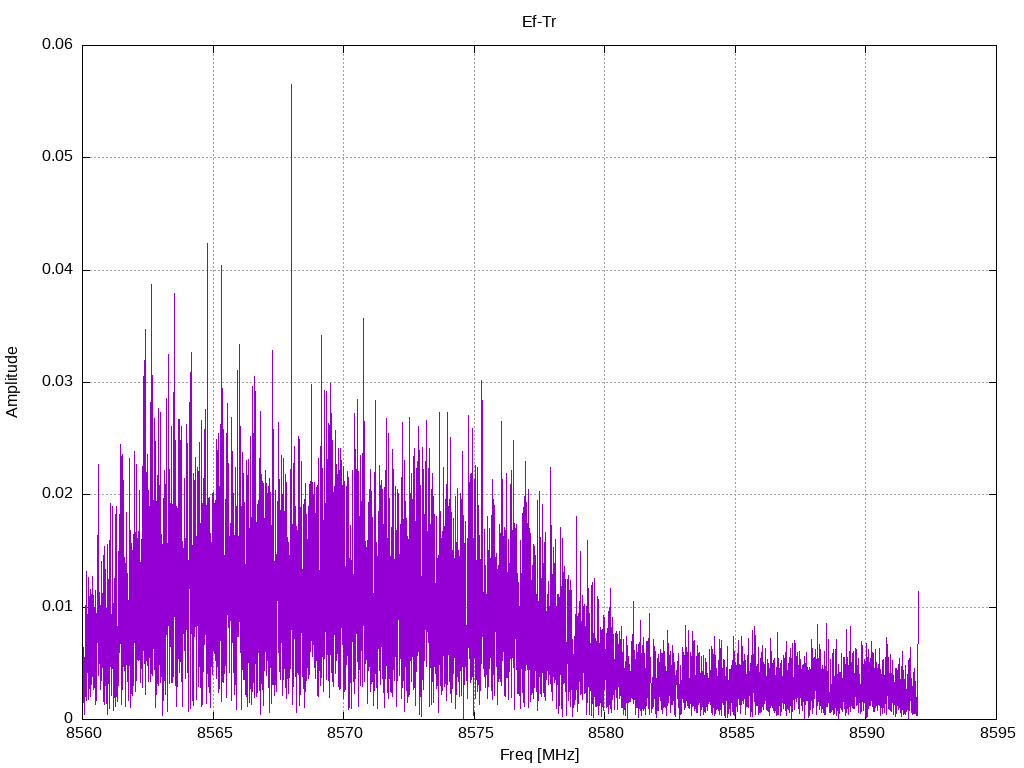Click the y-axis label Amplitude

tap(12, 382)
